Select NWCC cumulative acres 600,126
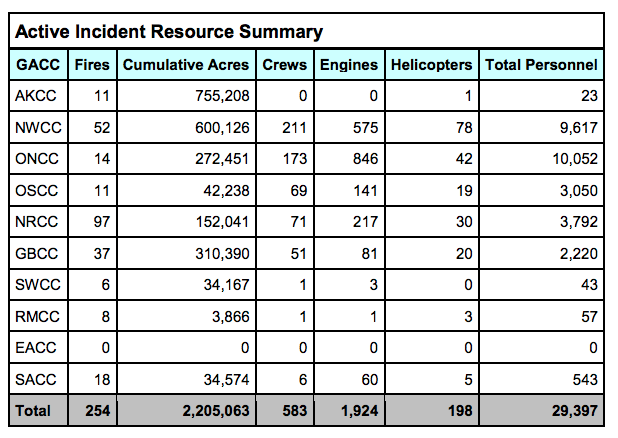 point(223,127)
